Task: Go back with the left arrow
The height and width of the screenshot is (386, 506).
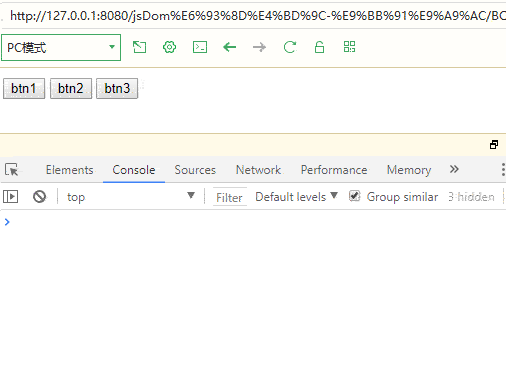Action: [229, 47]
